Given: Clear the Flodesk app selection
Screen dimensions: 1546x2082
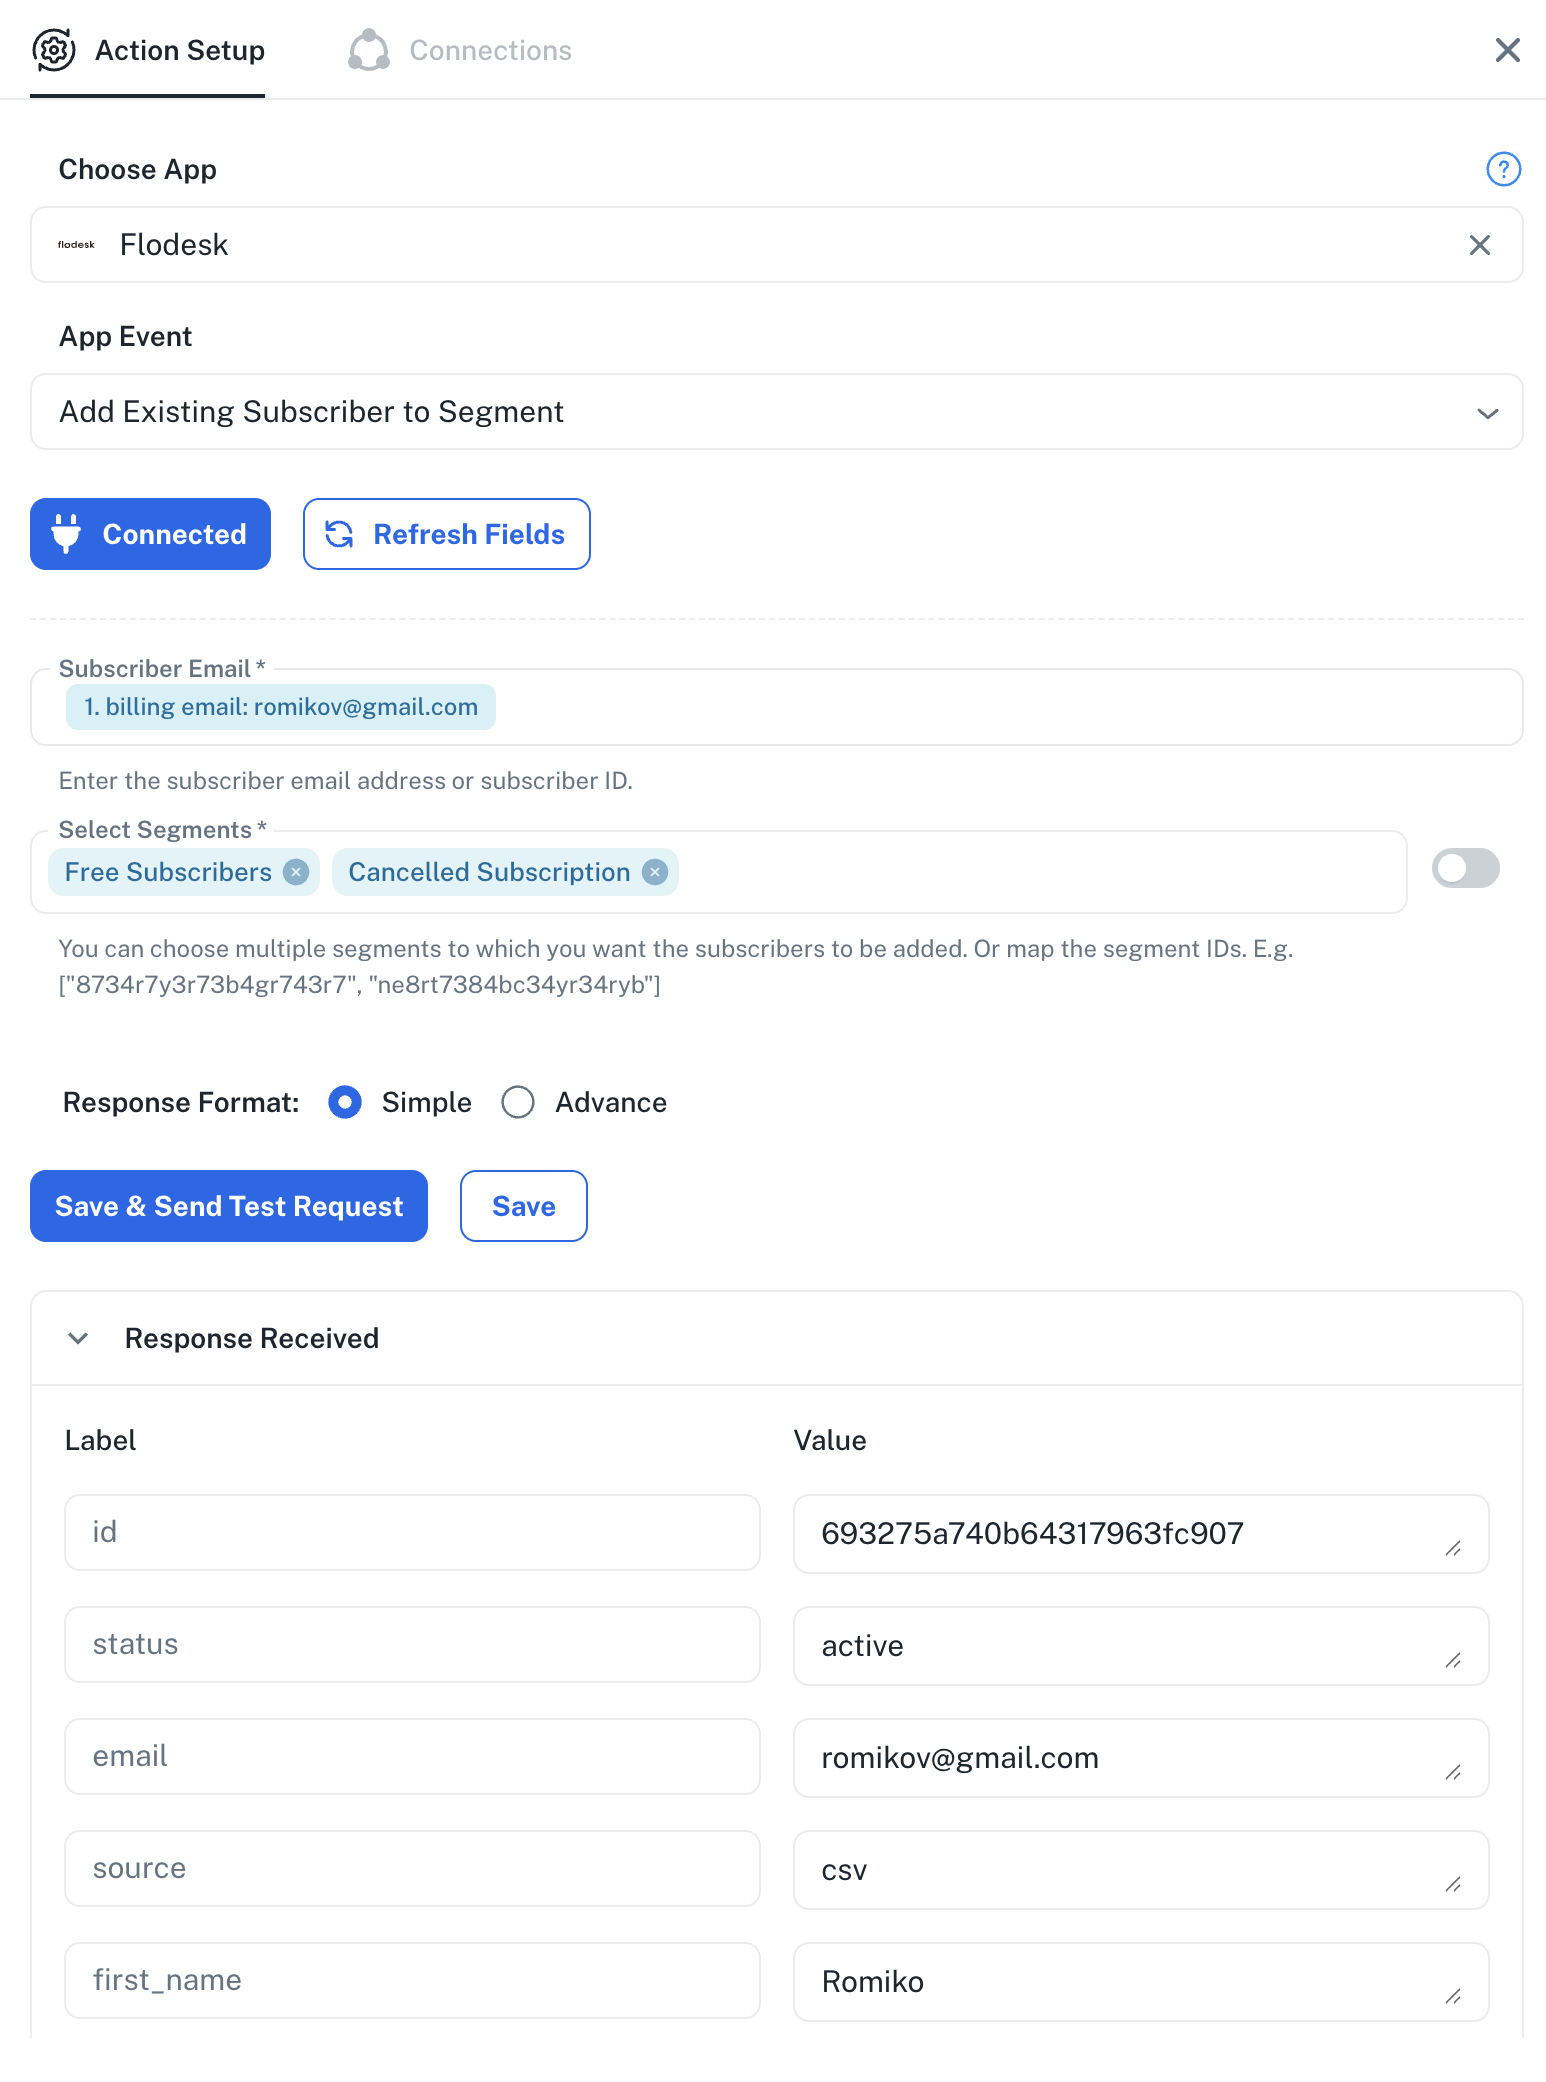Looking at the screenshot, I should (x=1480, y=245).
